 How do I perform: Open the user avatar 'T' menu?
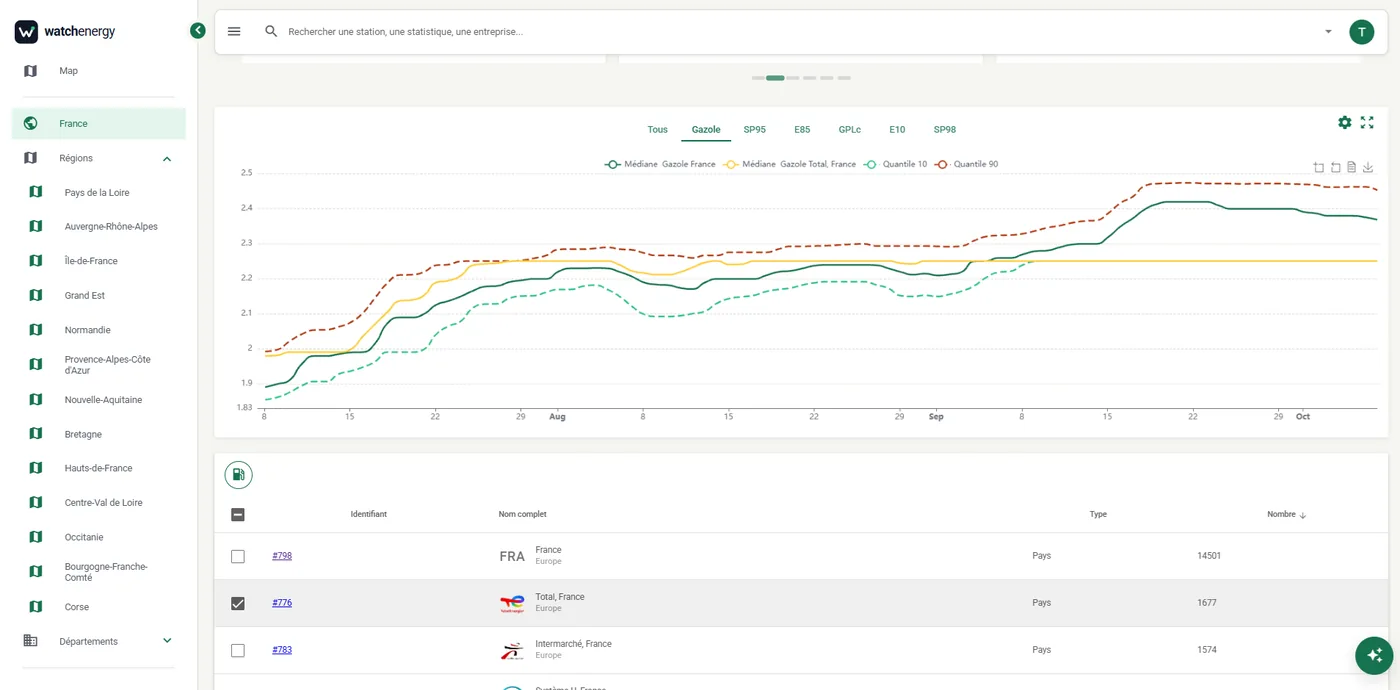[x=1361, y=32]
